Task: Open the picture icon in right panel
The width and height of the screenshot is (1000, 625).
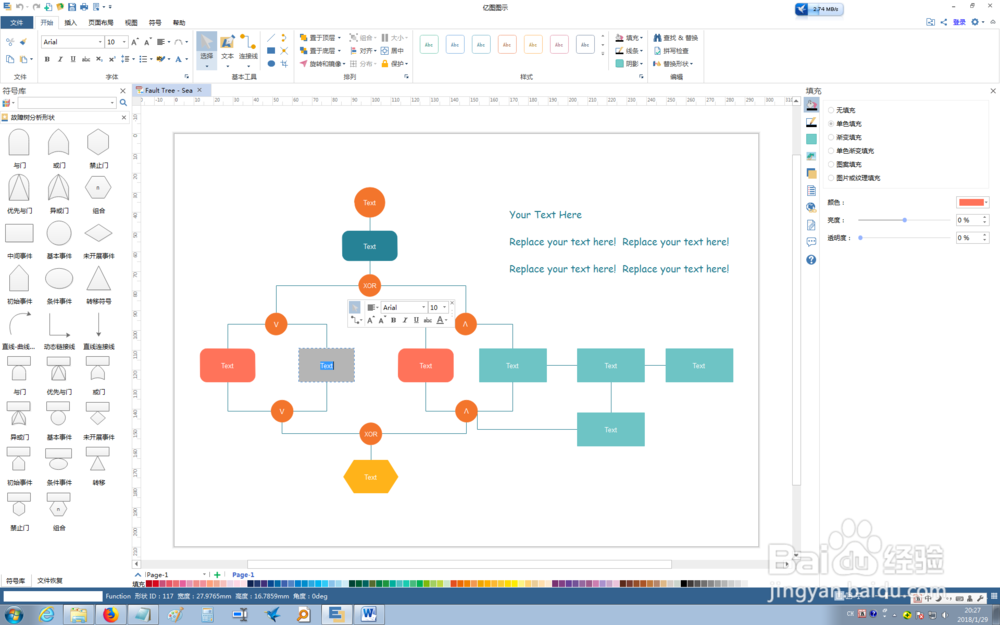Action: click(x=811, y=156)
